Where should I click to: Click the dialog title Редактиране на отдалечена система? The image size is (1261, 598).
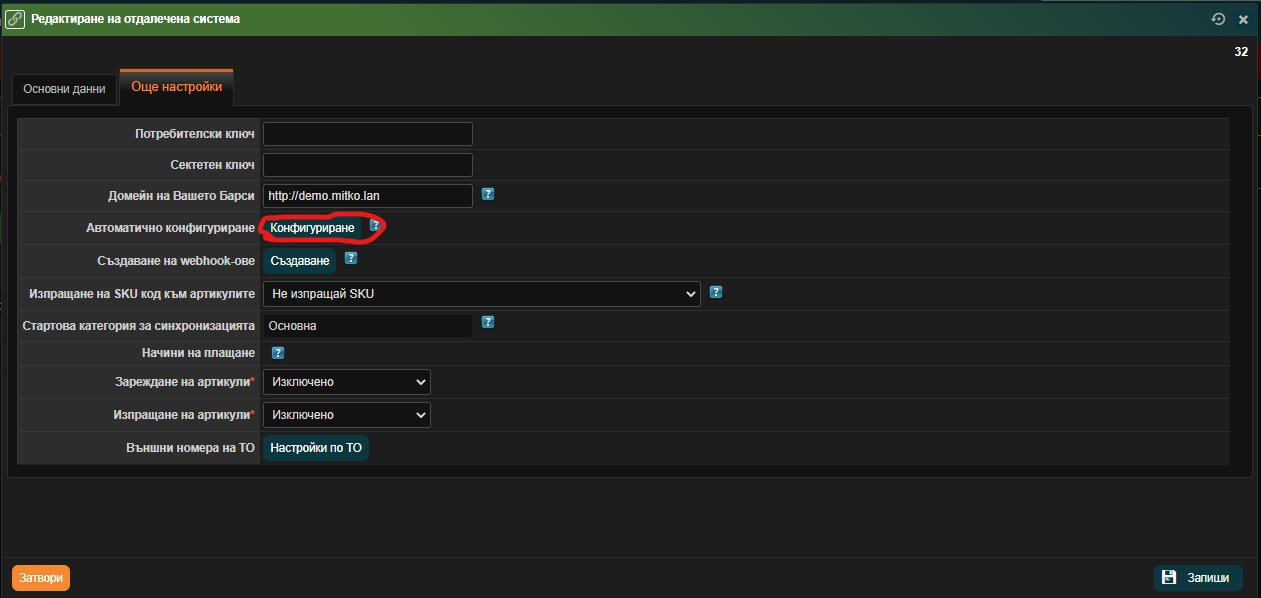tap(136, 19)
